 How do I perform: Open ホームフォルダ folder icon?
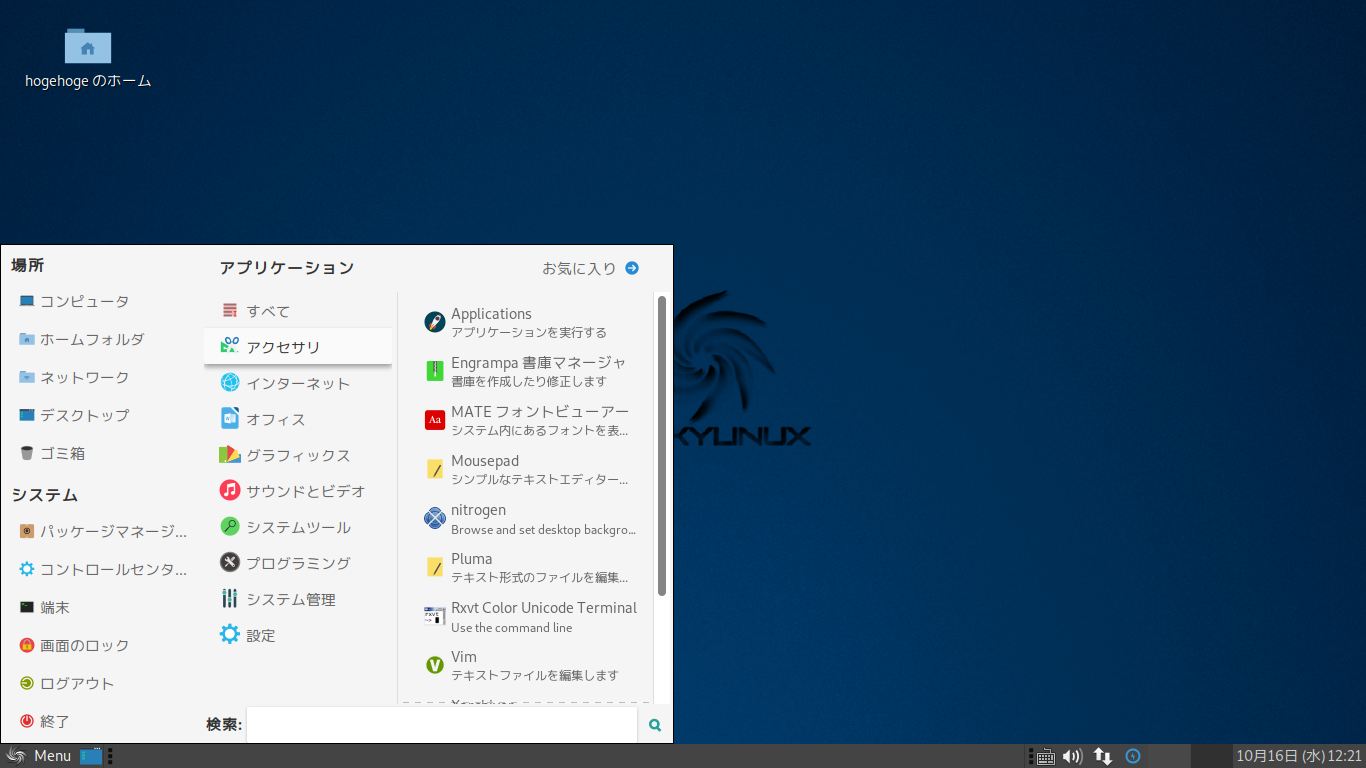click(x=27, y=339)
